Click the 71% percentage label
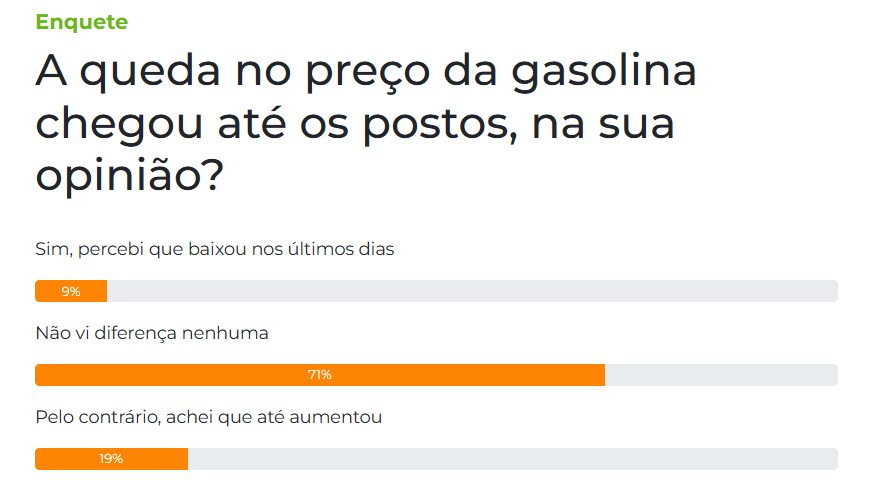Viewport: 884px width, 490px height. (x=320, y=375)
